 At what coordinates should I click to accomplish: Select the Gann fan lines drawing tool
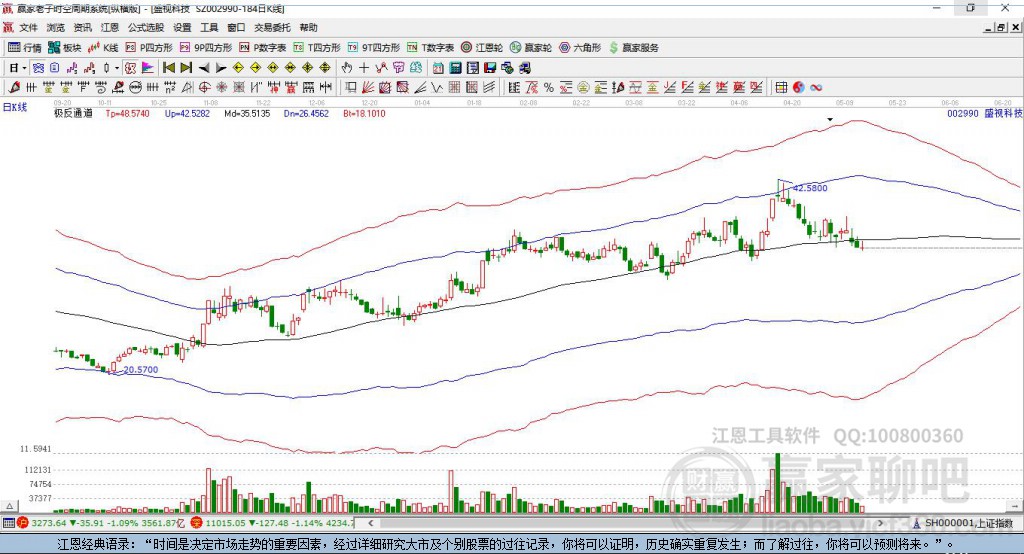pos(369,88)
